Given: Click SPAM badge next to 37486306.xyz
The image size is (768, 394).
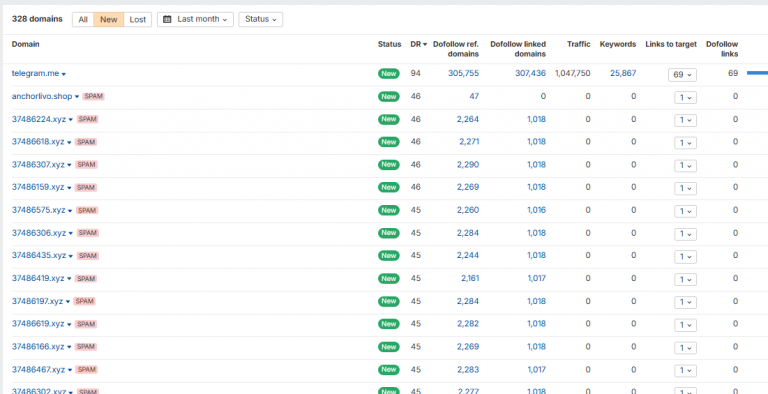Looking at the screenshot, I should click(x=88, y=233).
